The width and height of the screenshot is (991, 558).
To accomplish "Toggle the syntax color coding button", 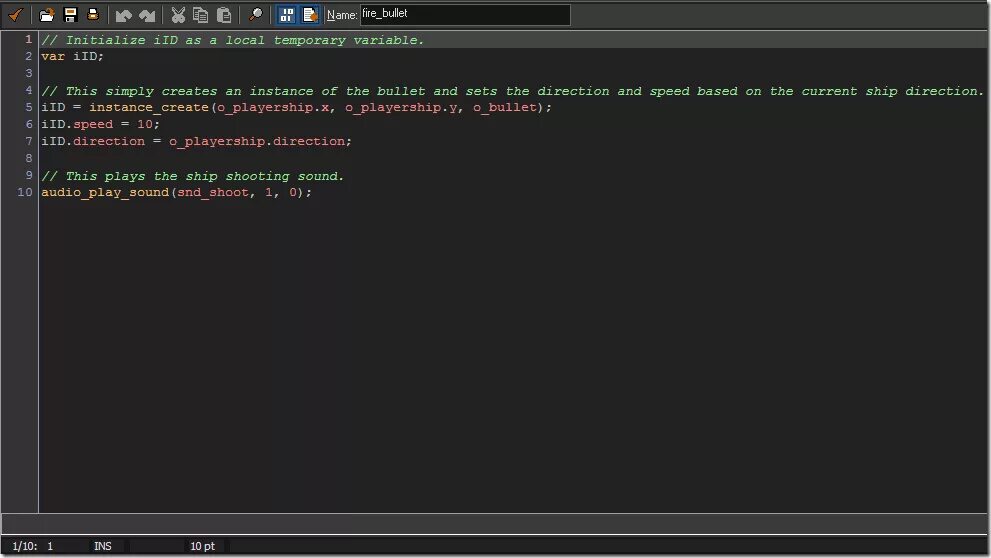I will point(310,15).
